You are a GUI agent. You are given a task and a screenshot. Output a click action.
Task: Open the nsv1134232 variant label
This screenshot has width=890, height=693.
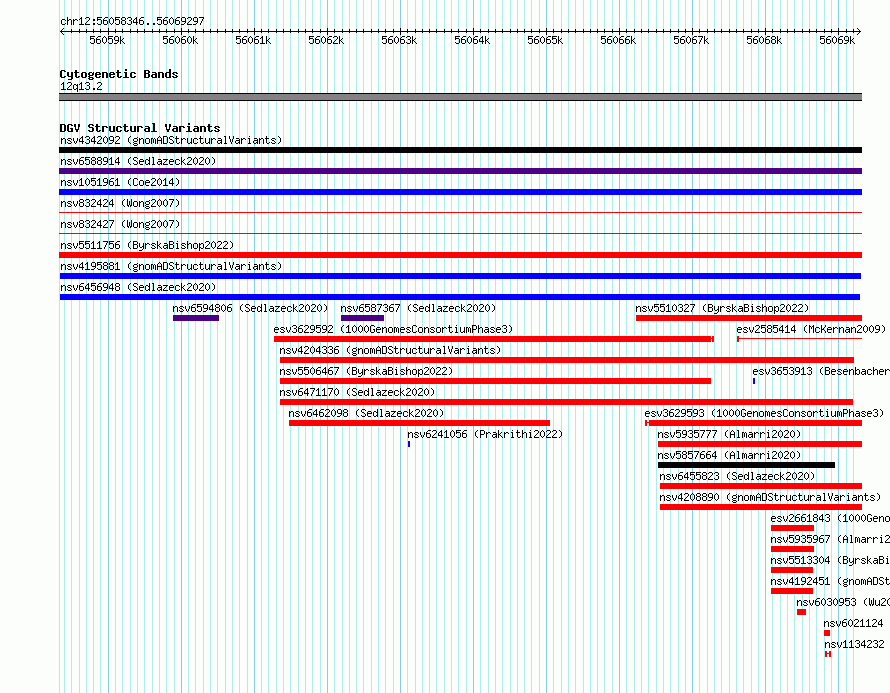[x=854, y=644]
